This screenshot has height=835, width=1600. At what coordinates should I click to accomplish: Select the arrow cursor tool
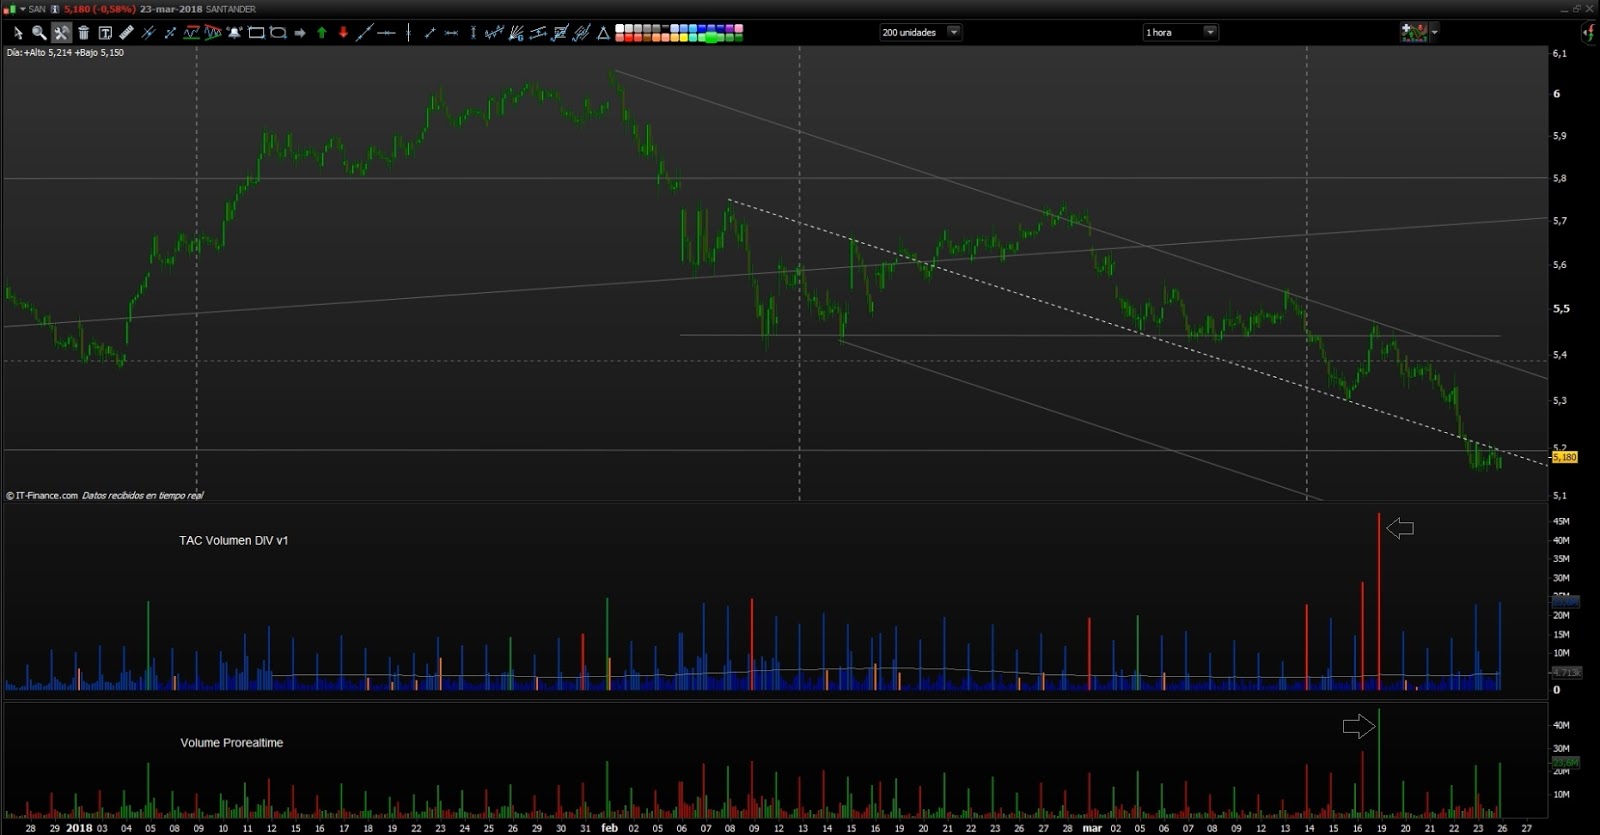tap(17, 33)
